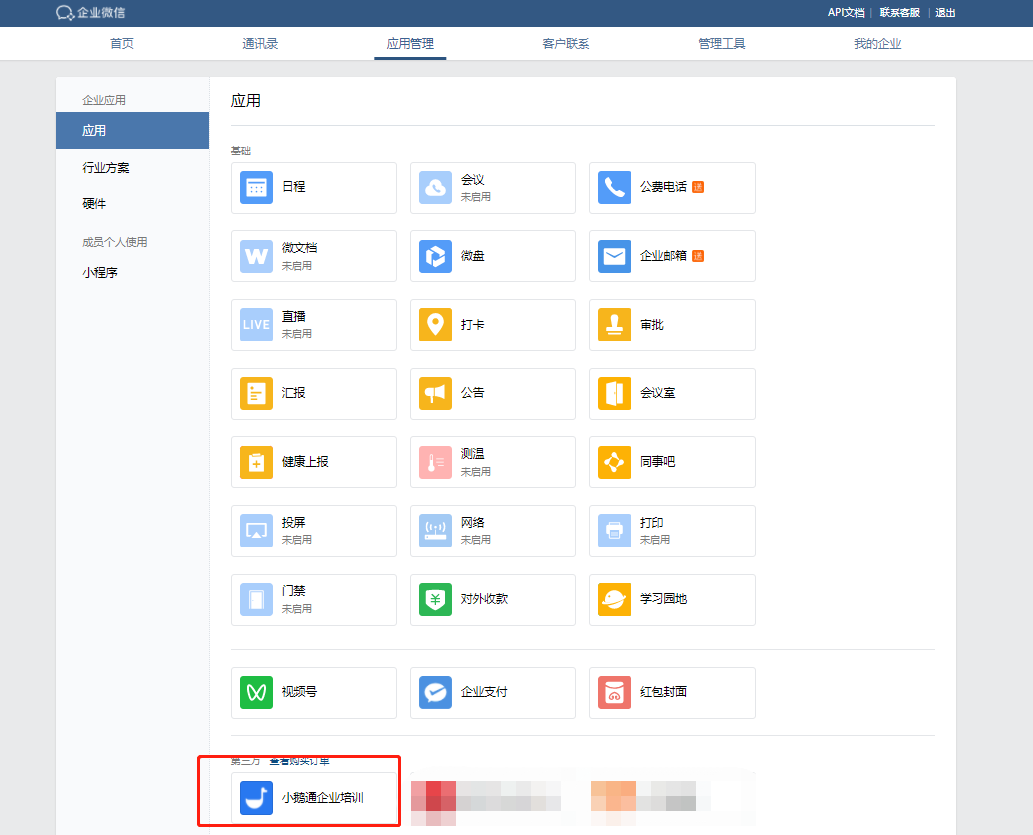
Task: Go to the 首页 tab
Action: pos(122,43)
